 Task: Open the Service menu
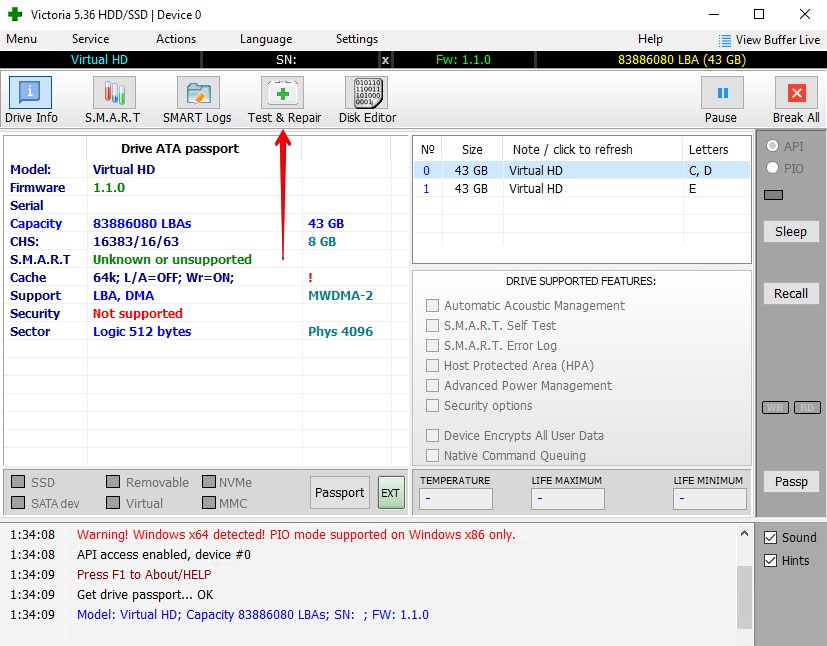[90, 39]
